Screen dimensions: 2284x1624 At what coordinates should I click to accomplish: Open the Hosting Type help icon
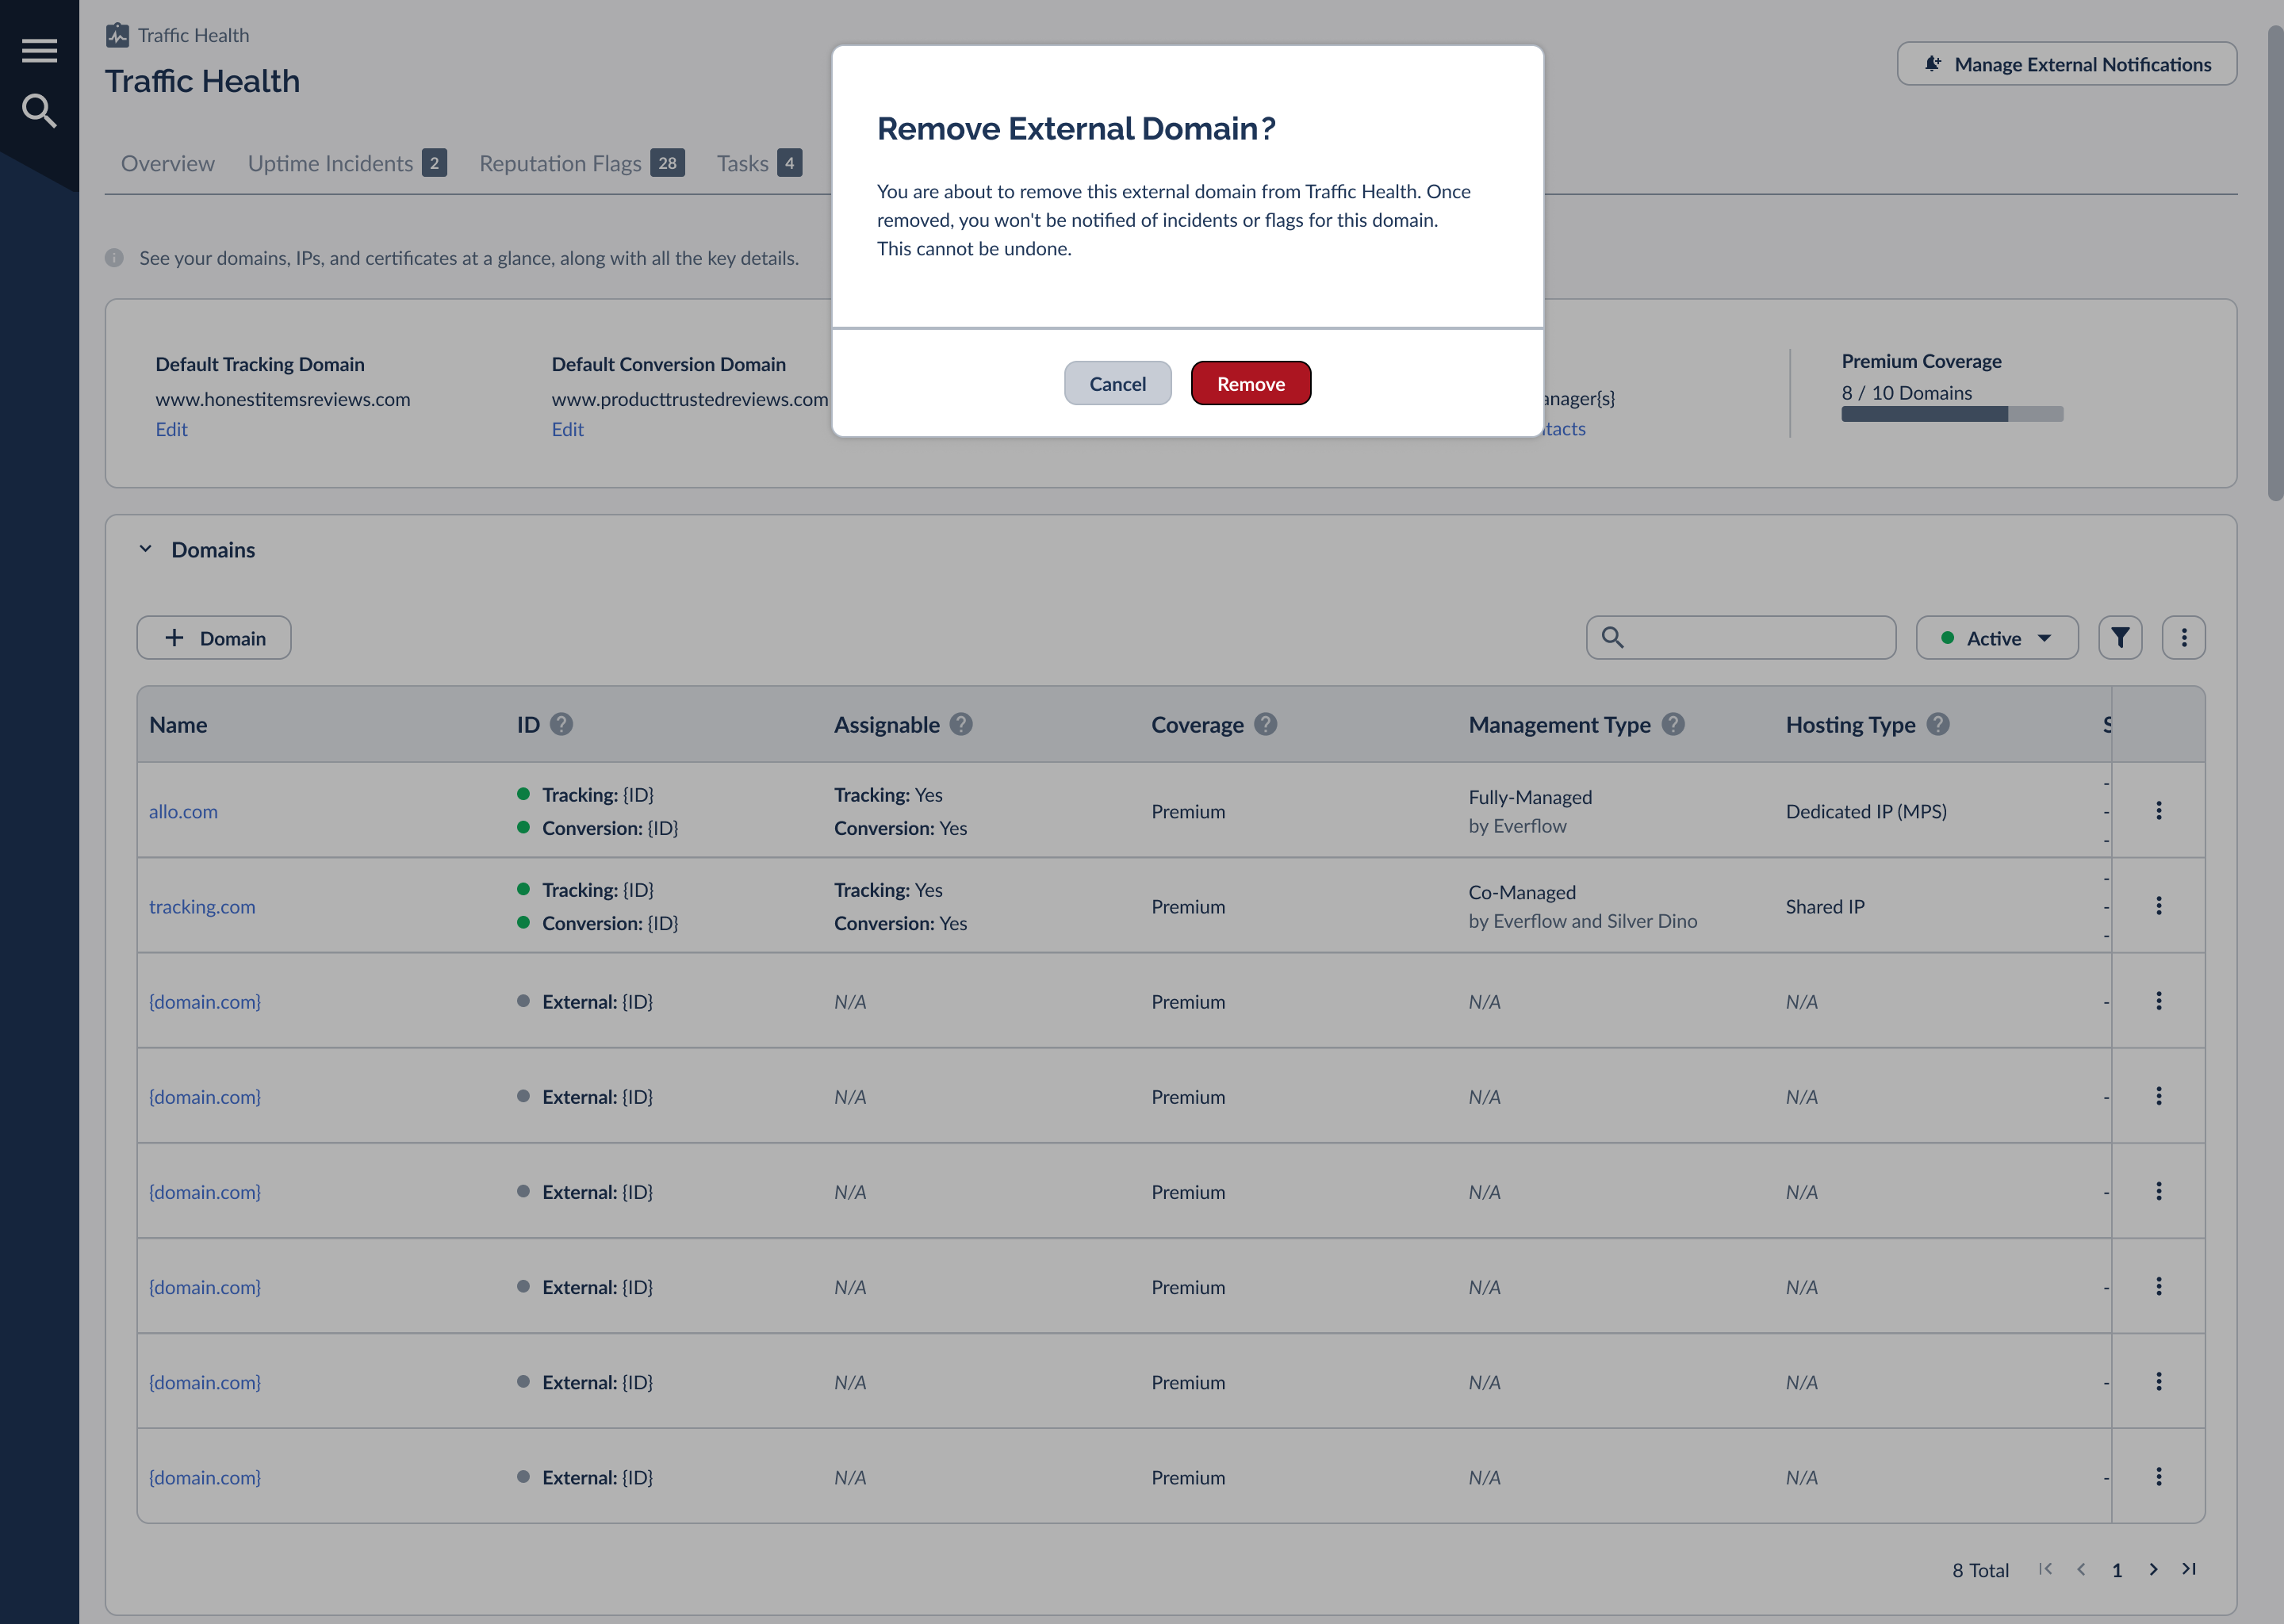click(1938, 724)
